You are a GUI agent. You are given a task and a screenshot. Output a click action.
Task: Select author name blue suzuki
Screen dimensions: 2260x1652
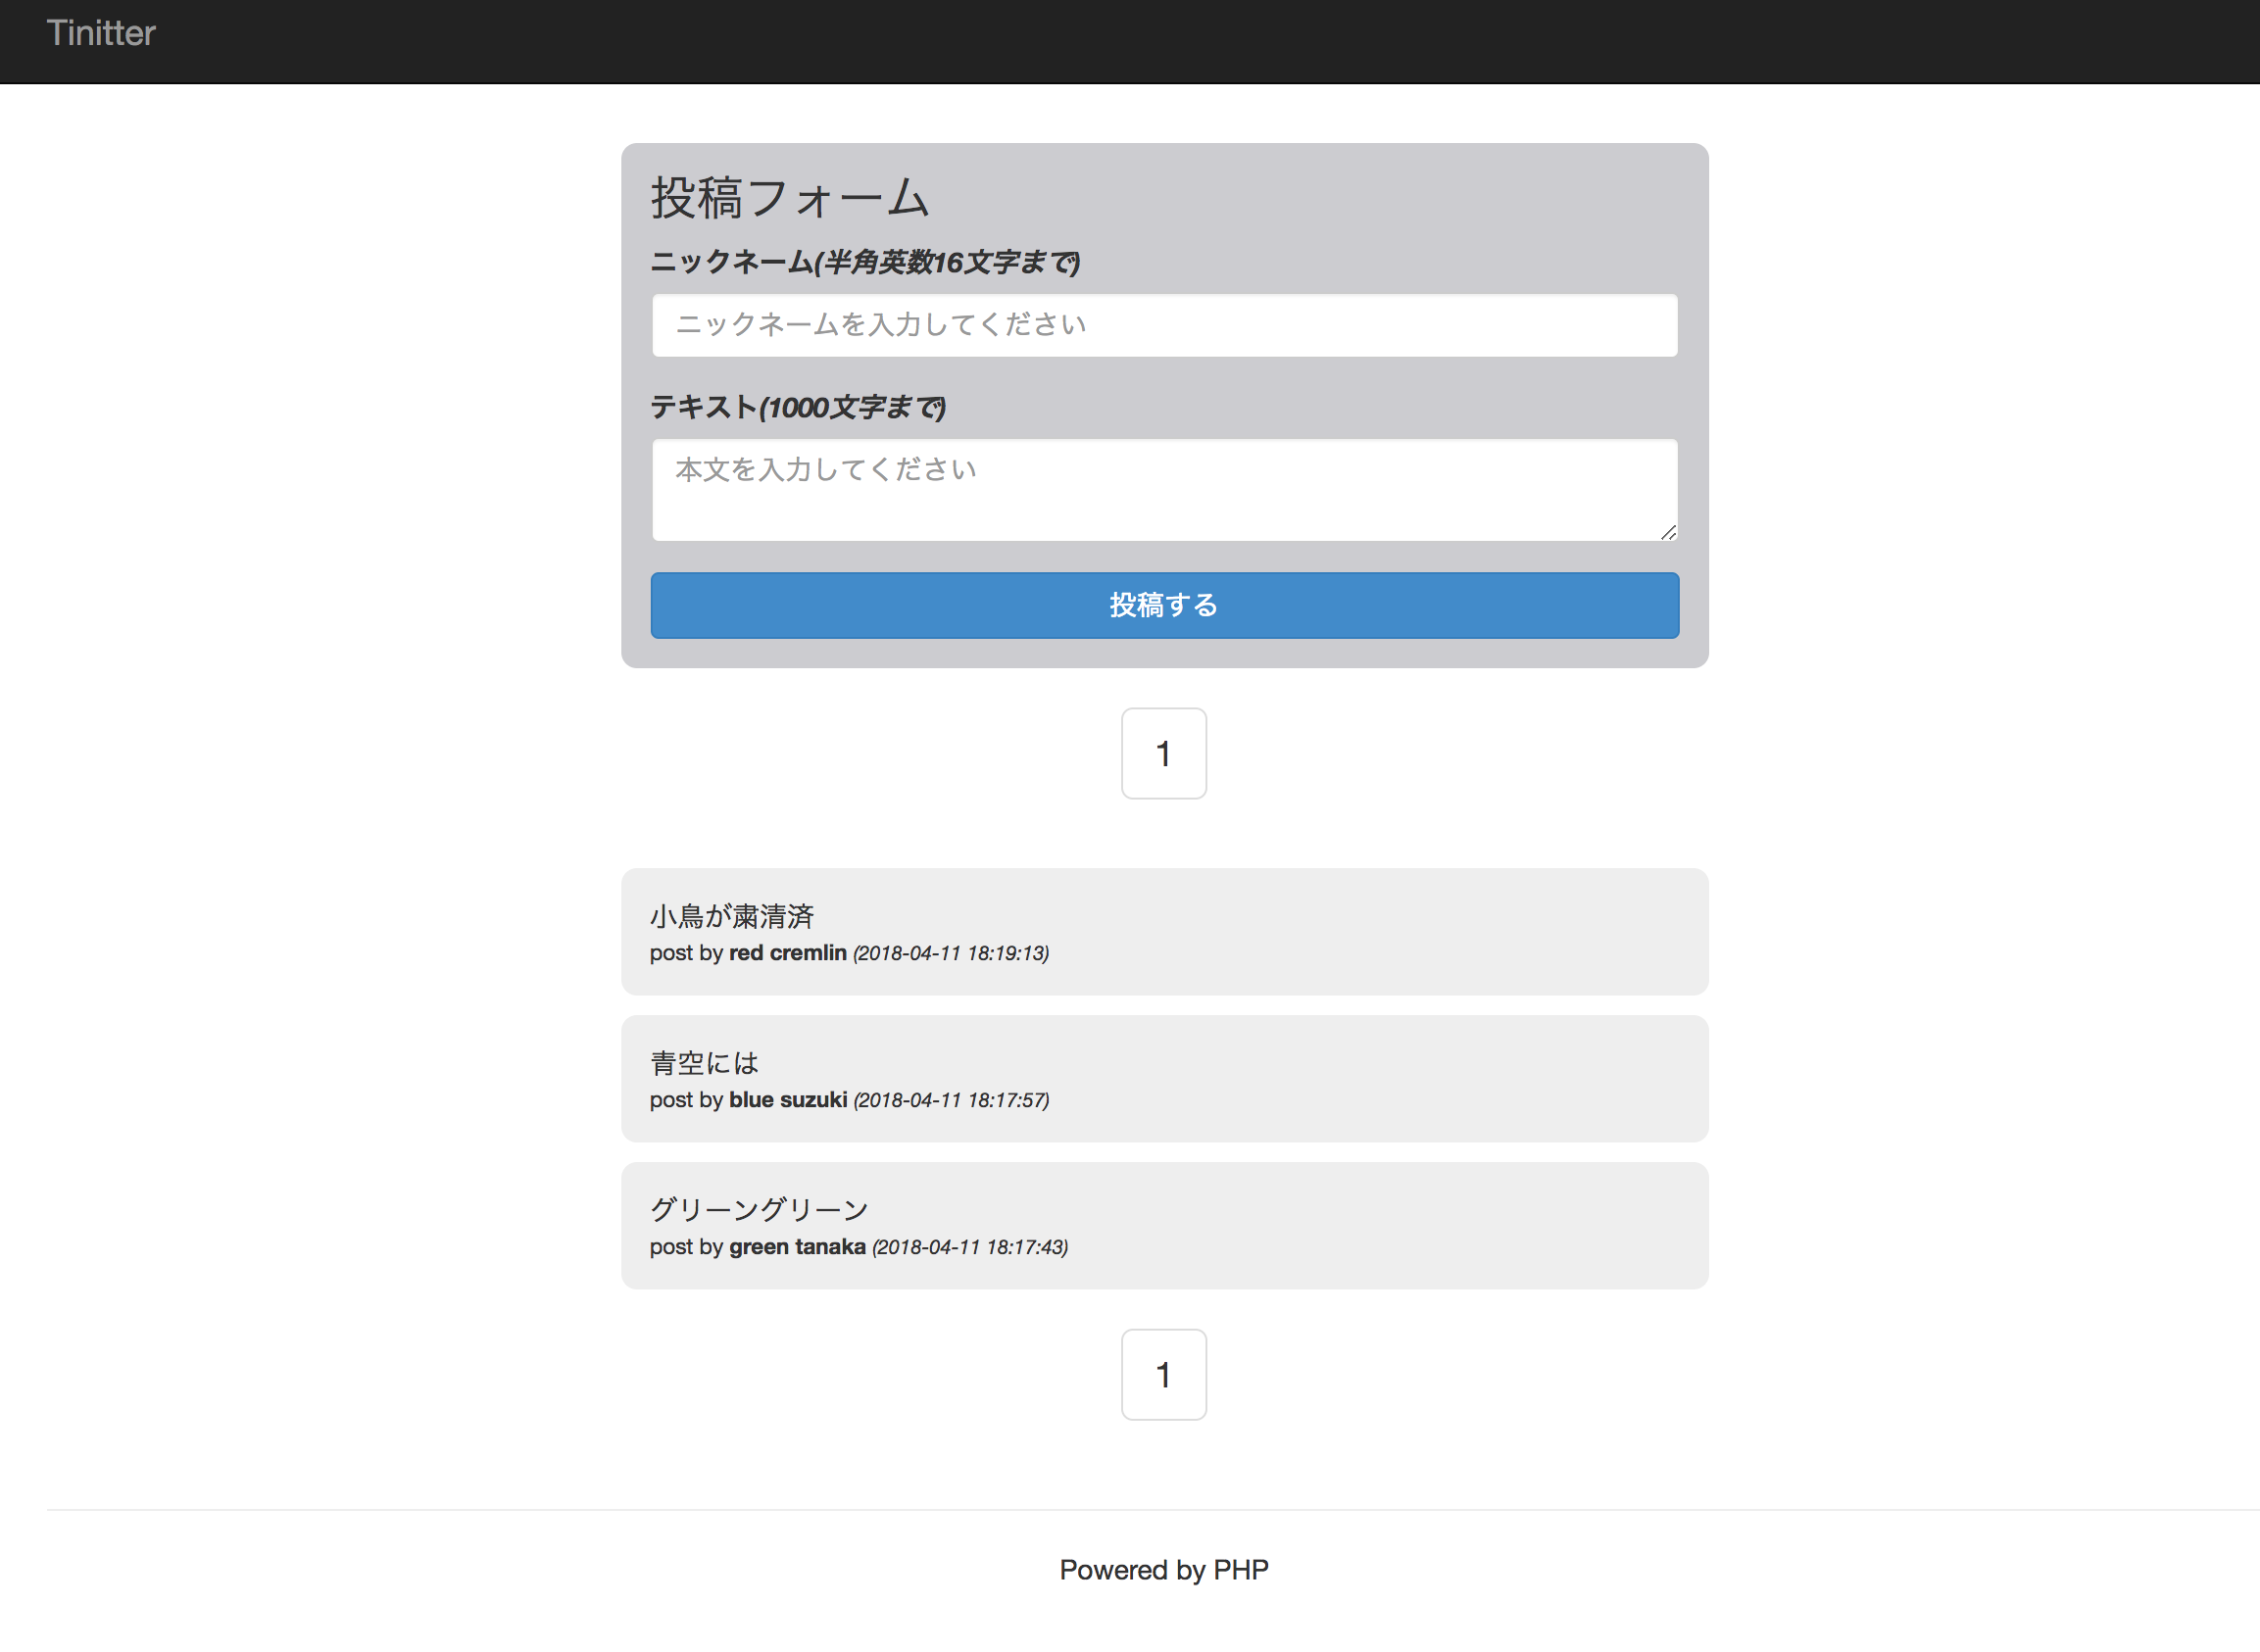coord(788,1100)
